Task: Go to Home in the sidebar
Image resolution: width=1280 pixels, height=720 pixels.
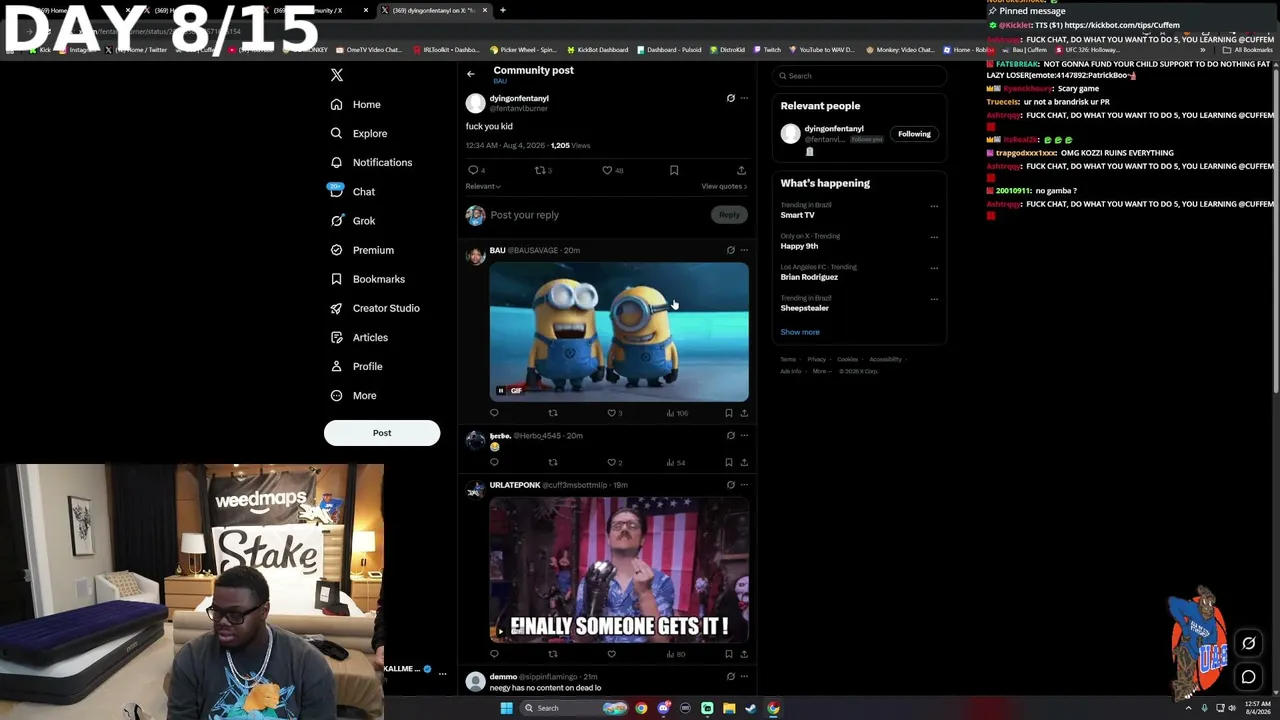Action: tap(356, 104)
